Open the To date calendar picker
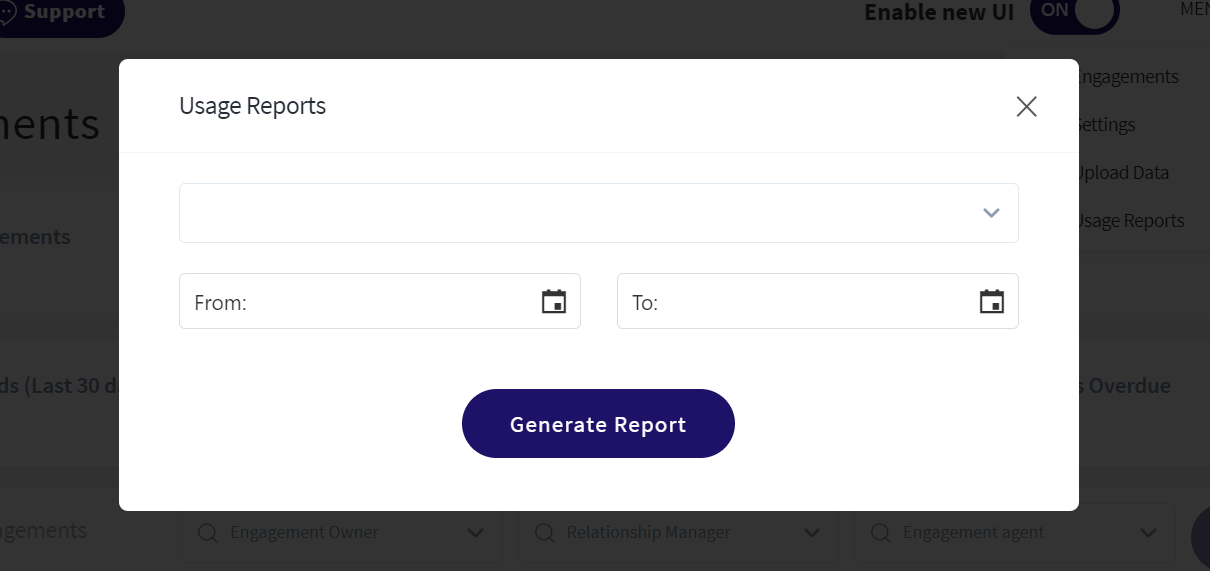Image resolution: width=1210 pixels, height=571 pixels. (x=992, y=301)
